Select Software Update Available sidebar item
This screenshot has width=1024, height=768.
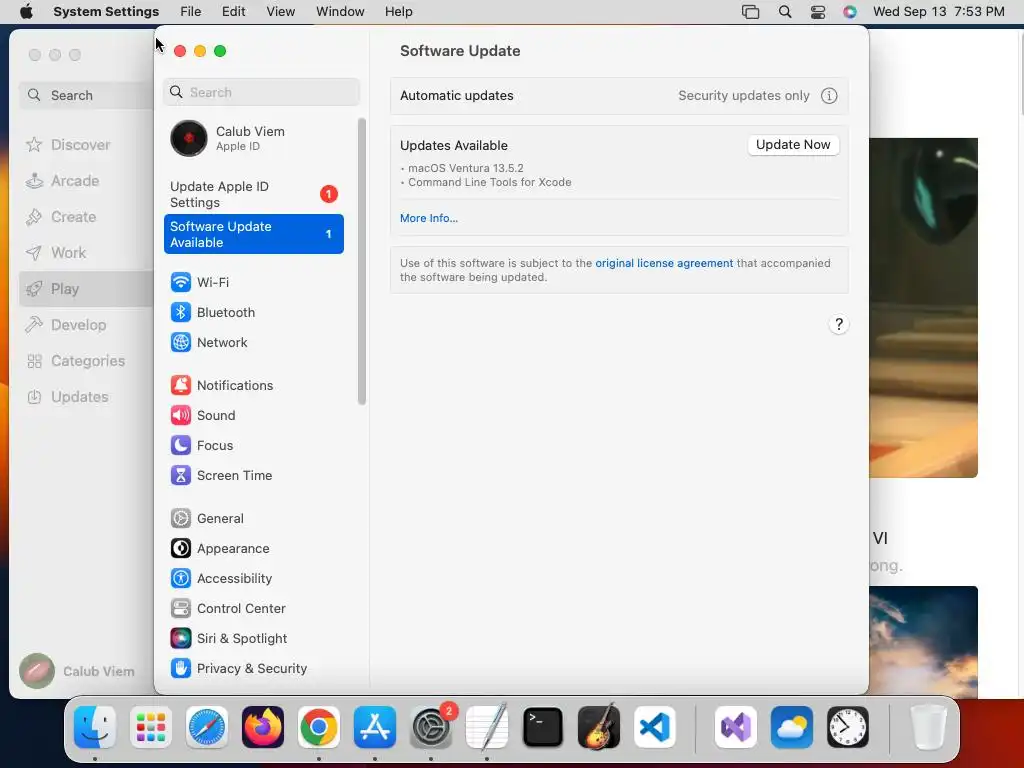253,234
